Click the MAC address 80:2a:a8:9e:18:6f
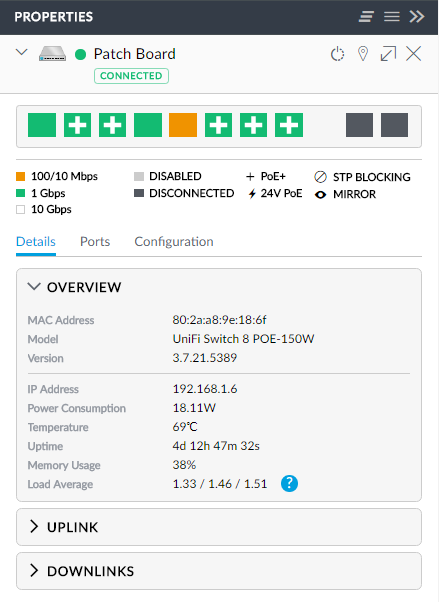The width and height of the screenshot is (439, 602). [219, 320]
